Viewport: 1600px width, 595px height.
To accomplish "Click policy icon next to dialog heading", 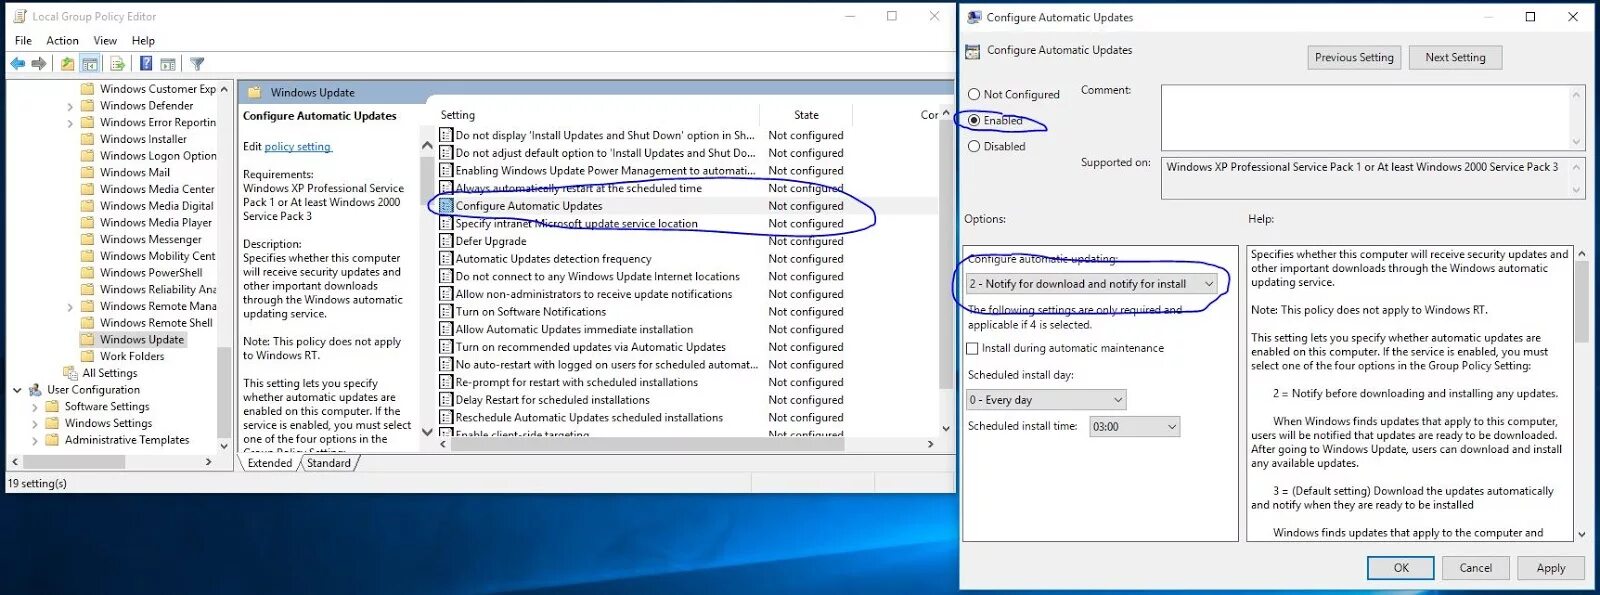I will tap(972, 51).
